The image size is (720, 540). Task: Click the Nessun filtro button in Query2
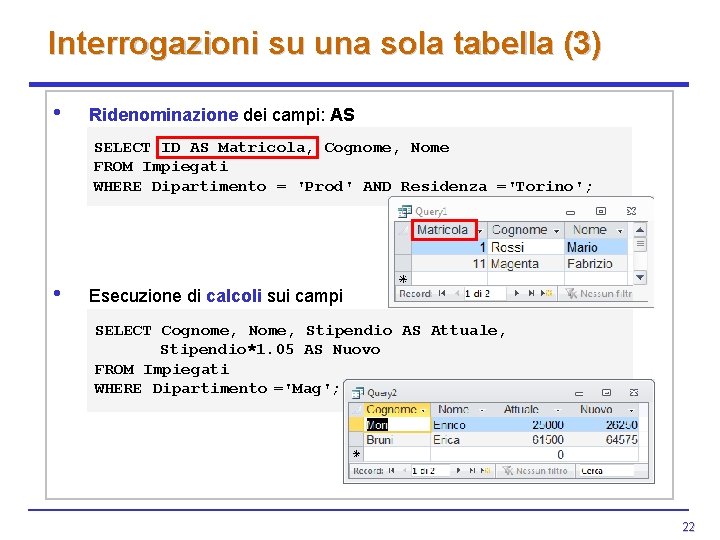click(x=535, y=471)
